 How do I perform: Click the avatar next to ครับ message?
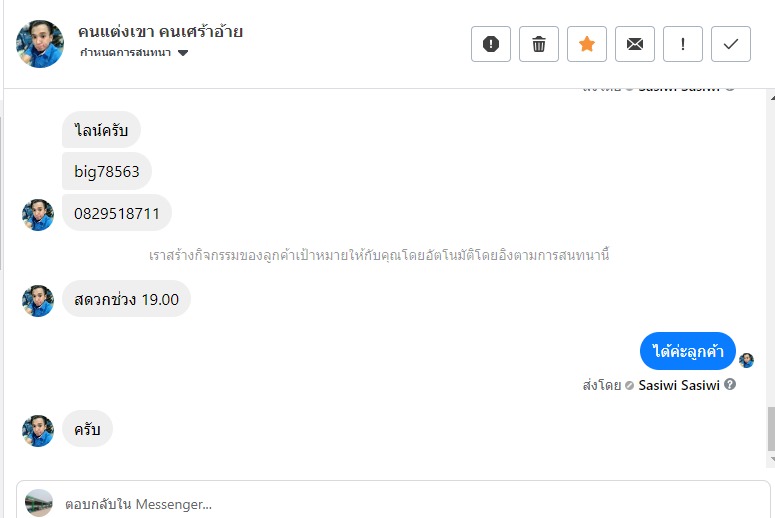(38, 430)
